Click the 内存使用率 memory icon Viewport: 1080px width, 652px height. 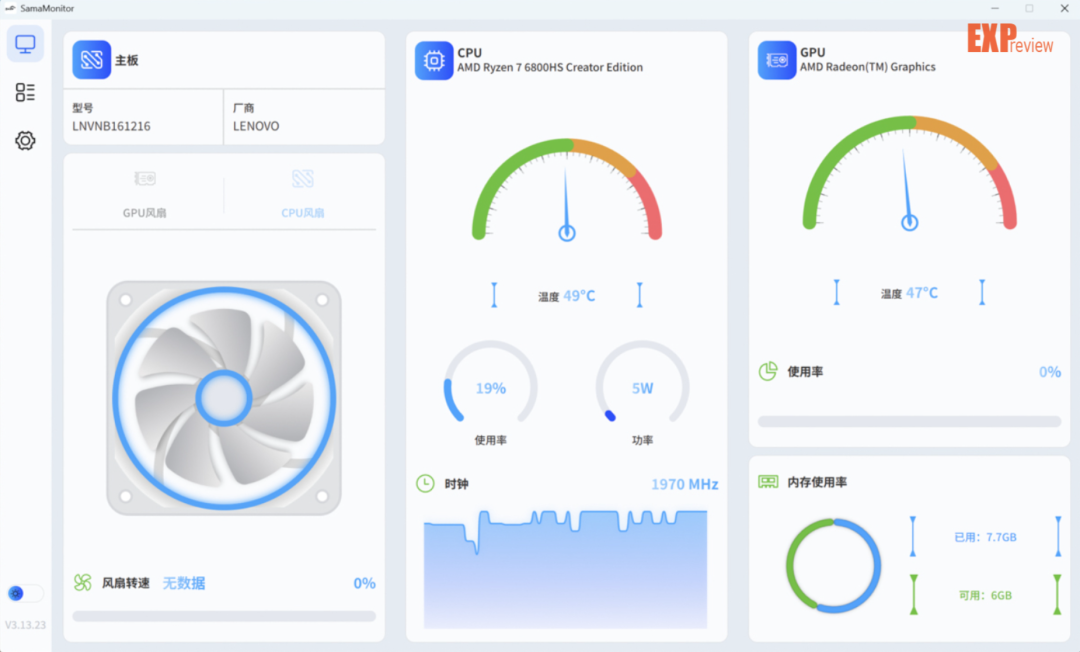(x=768, y=481)
